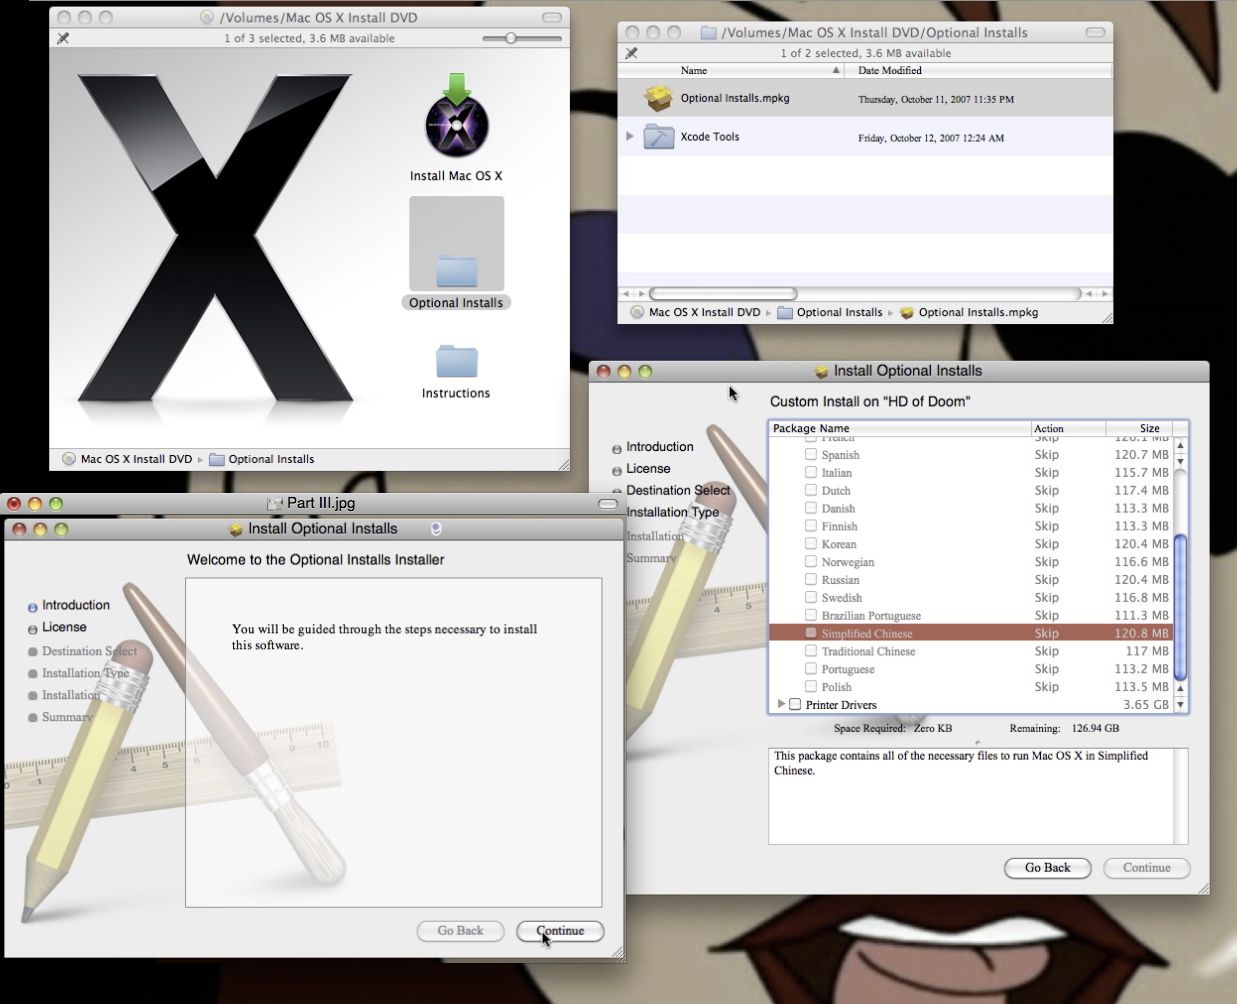Expand the Printer Drivers package group

(x=781, y=704)
